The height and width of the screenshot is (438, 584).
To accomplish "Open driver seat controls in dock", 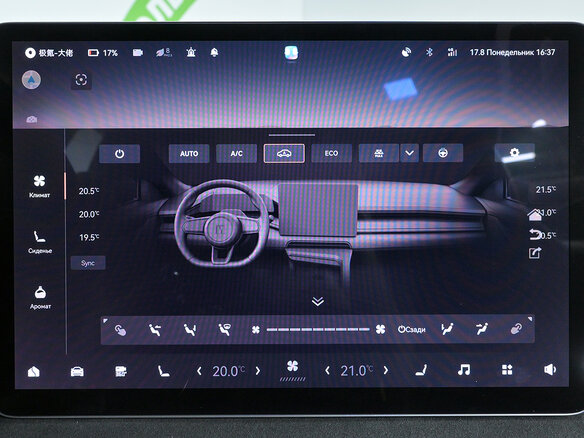I will pos(164,371).
